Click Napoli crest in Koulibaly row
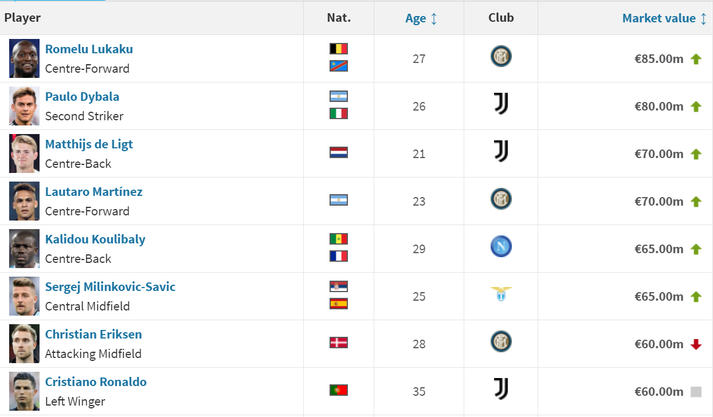The image size is (713, 417). (501, 248)
